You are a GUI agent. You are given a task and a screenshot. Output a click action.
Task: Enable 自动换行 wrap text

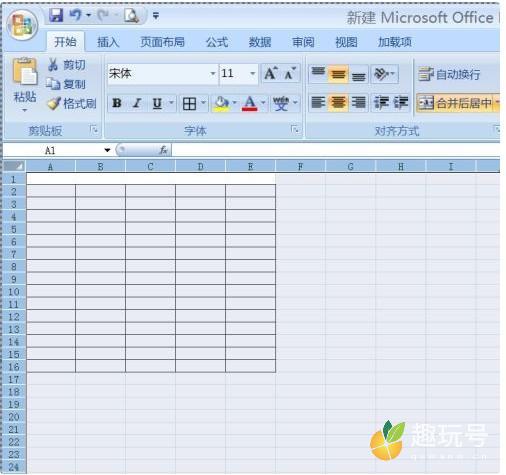449,74
